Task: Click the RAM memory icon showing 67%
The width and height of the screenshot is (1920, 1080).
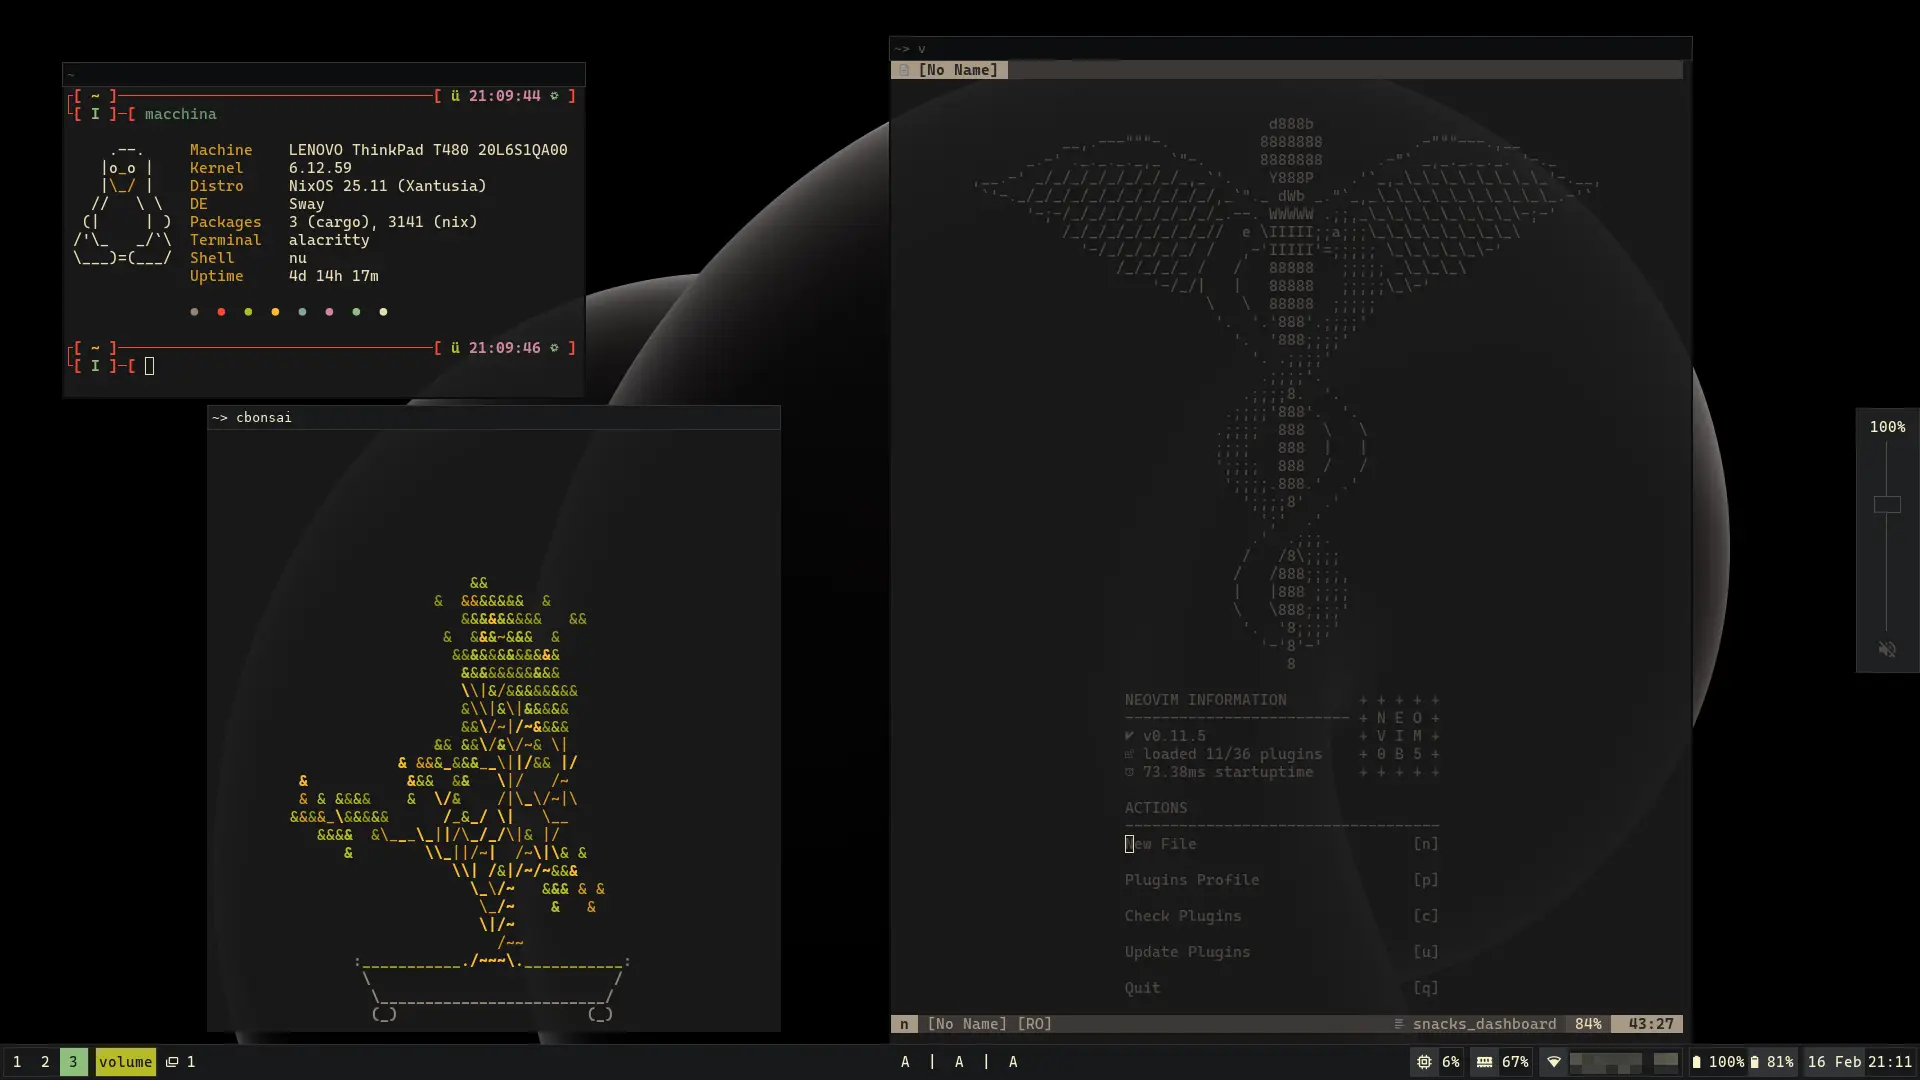Action: point(1485,1062)
